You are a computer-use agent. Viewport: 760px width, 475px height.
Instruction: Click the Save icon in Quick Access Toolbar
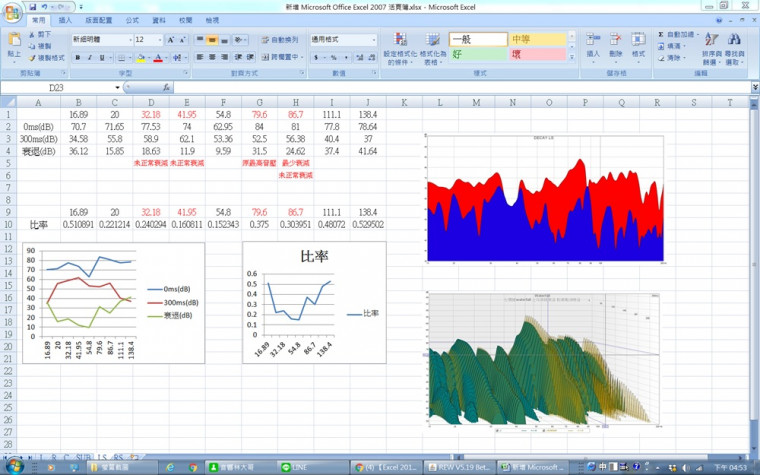pos(32,6)
